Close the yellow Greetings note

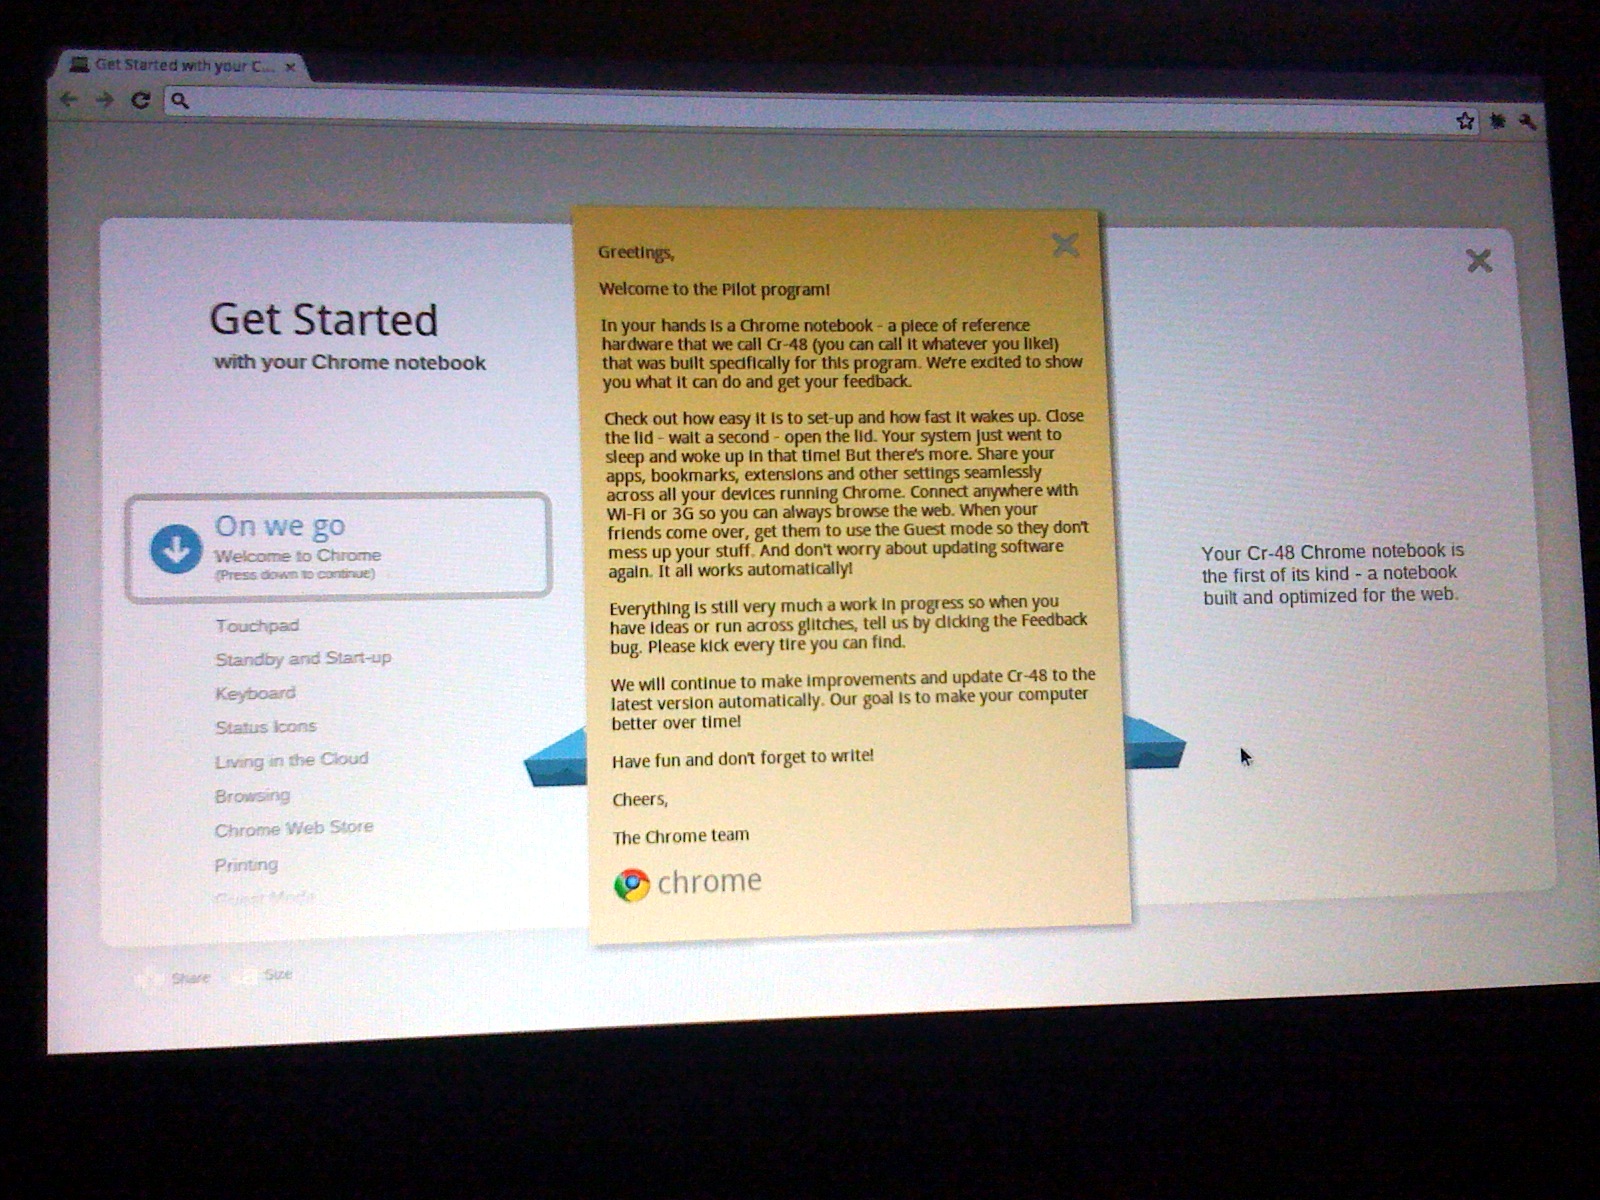(1064, 245)
